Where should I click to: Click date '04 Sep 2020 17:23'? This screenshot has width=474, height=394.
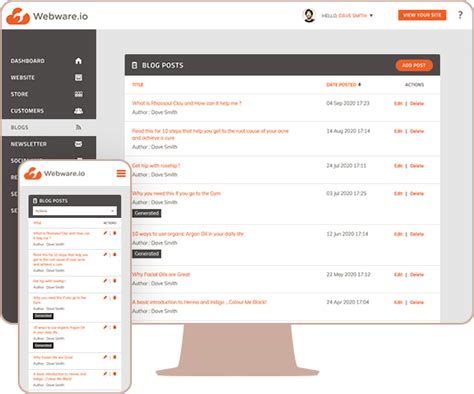pyautogui.click(x=348, y=103)
